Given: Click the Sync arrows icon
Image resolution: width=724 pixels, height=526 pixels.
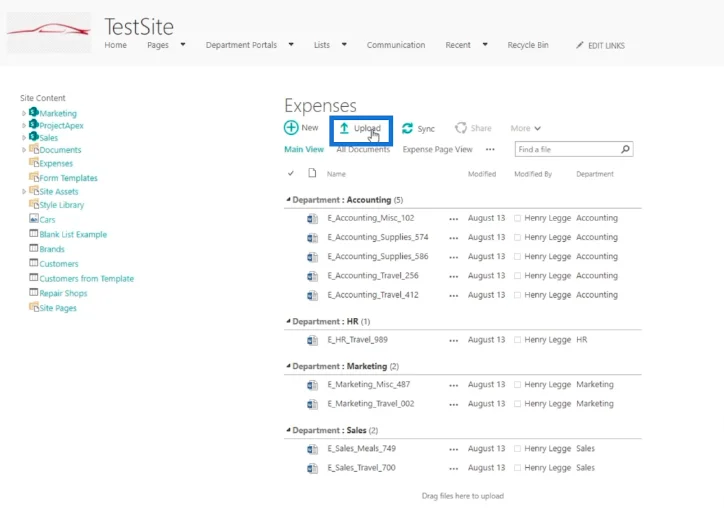Looking at the screenshot, I should pos(407,128).
